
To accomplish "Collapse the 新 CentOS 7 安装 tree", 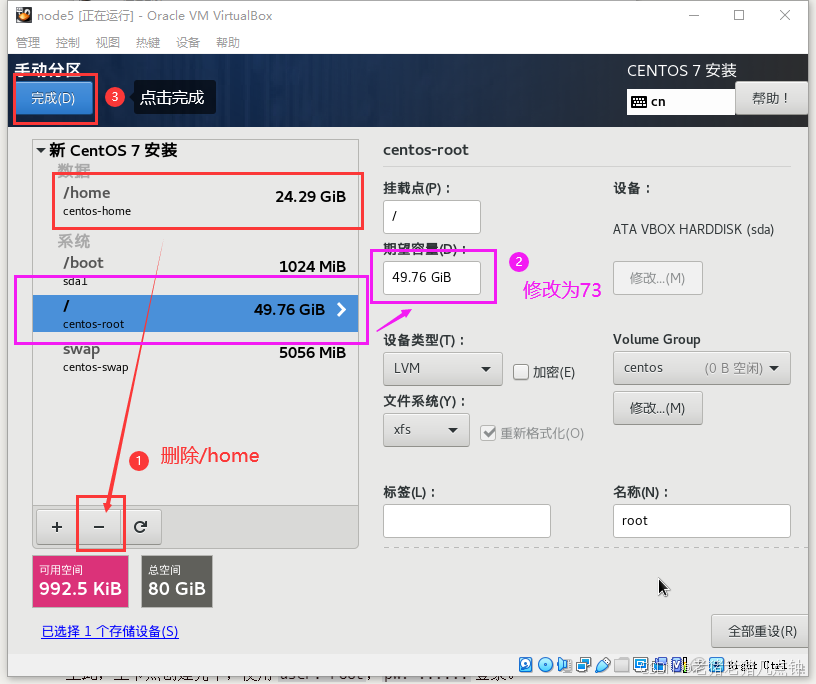I will pos(41,150).
